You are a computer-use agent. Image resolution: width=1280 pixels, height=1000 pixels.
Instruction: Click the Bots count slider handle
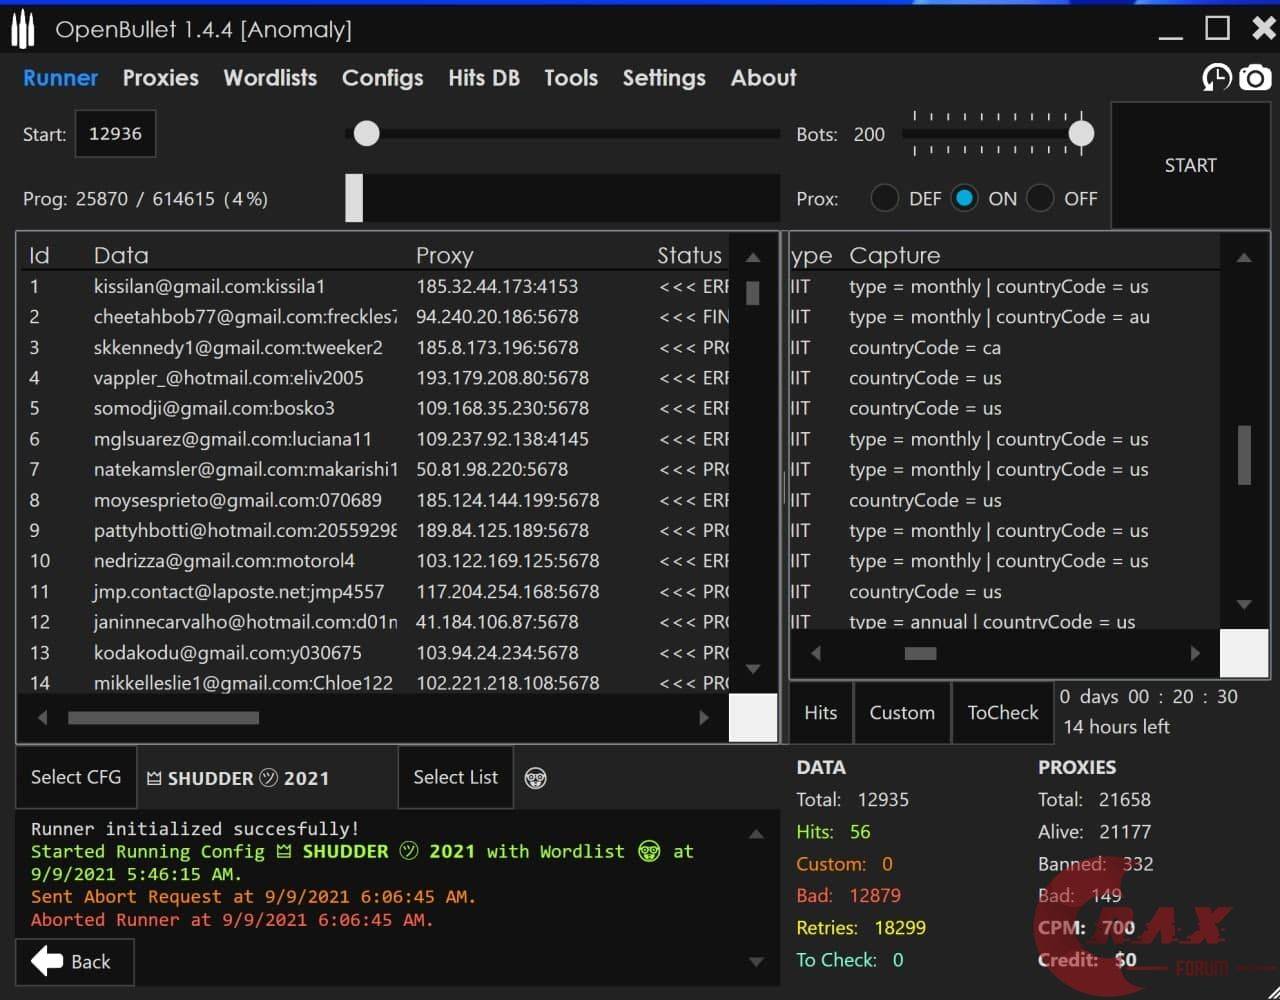[1081, 133]
